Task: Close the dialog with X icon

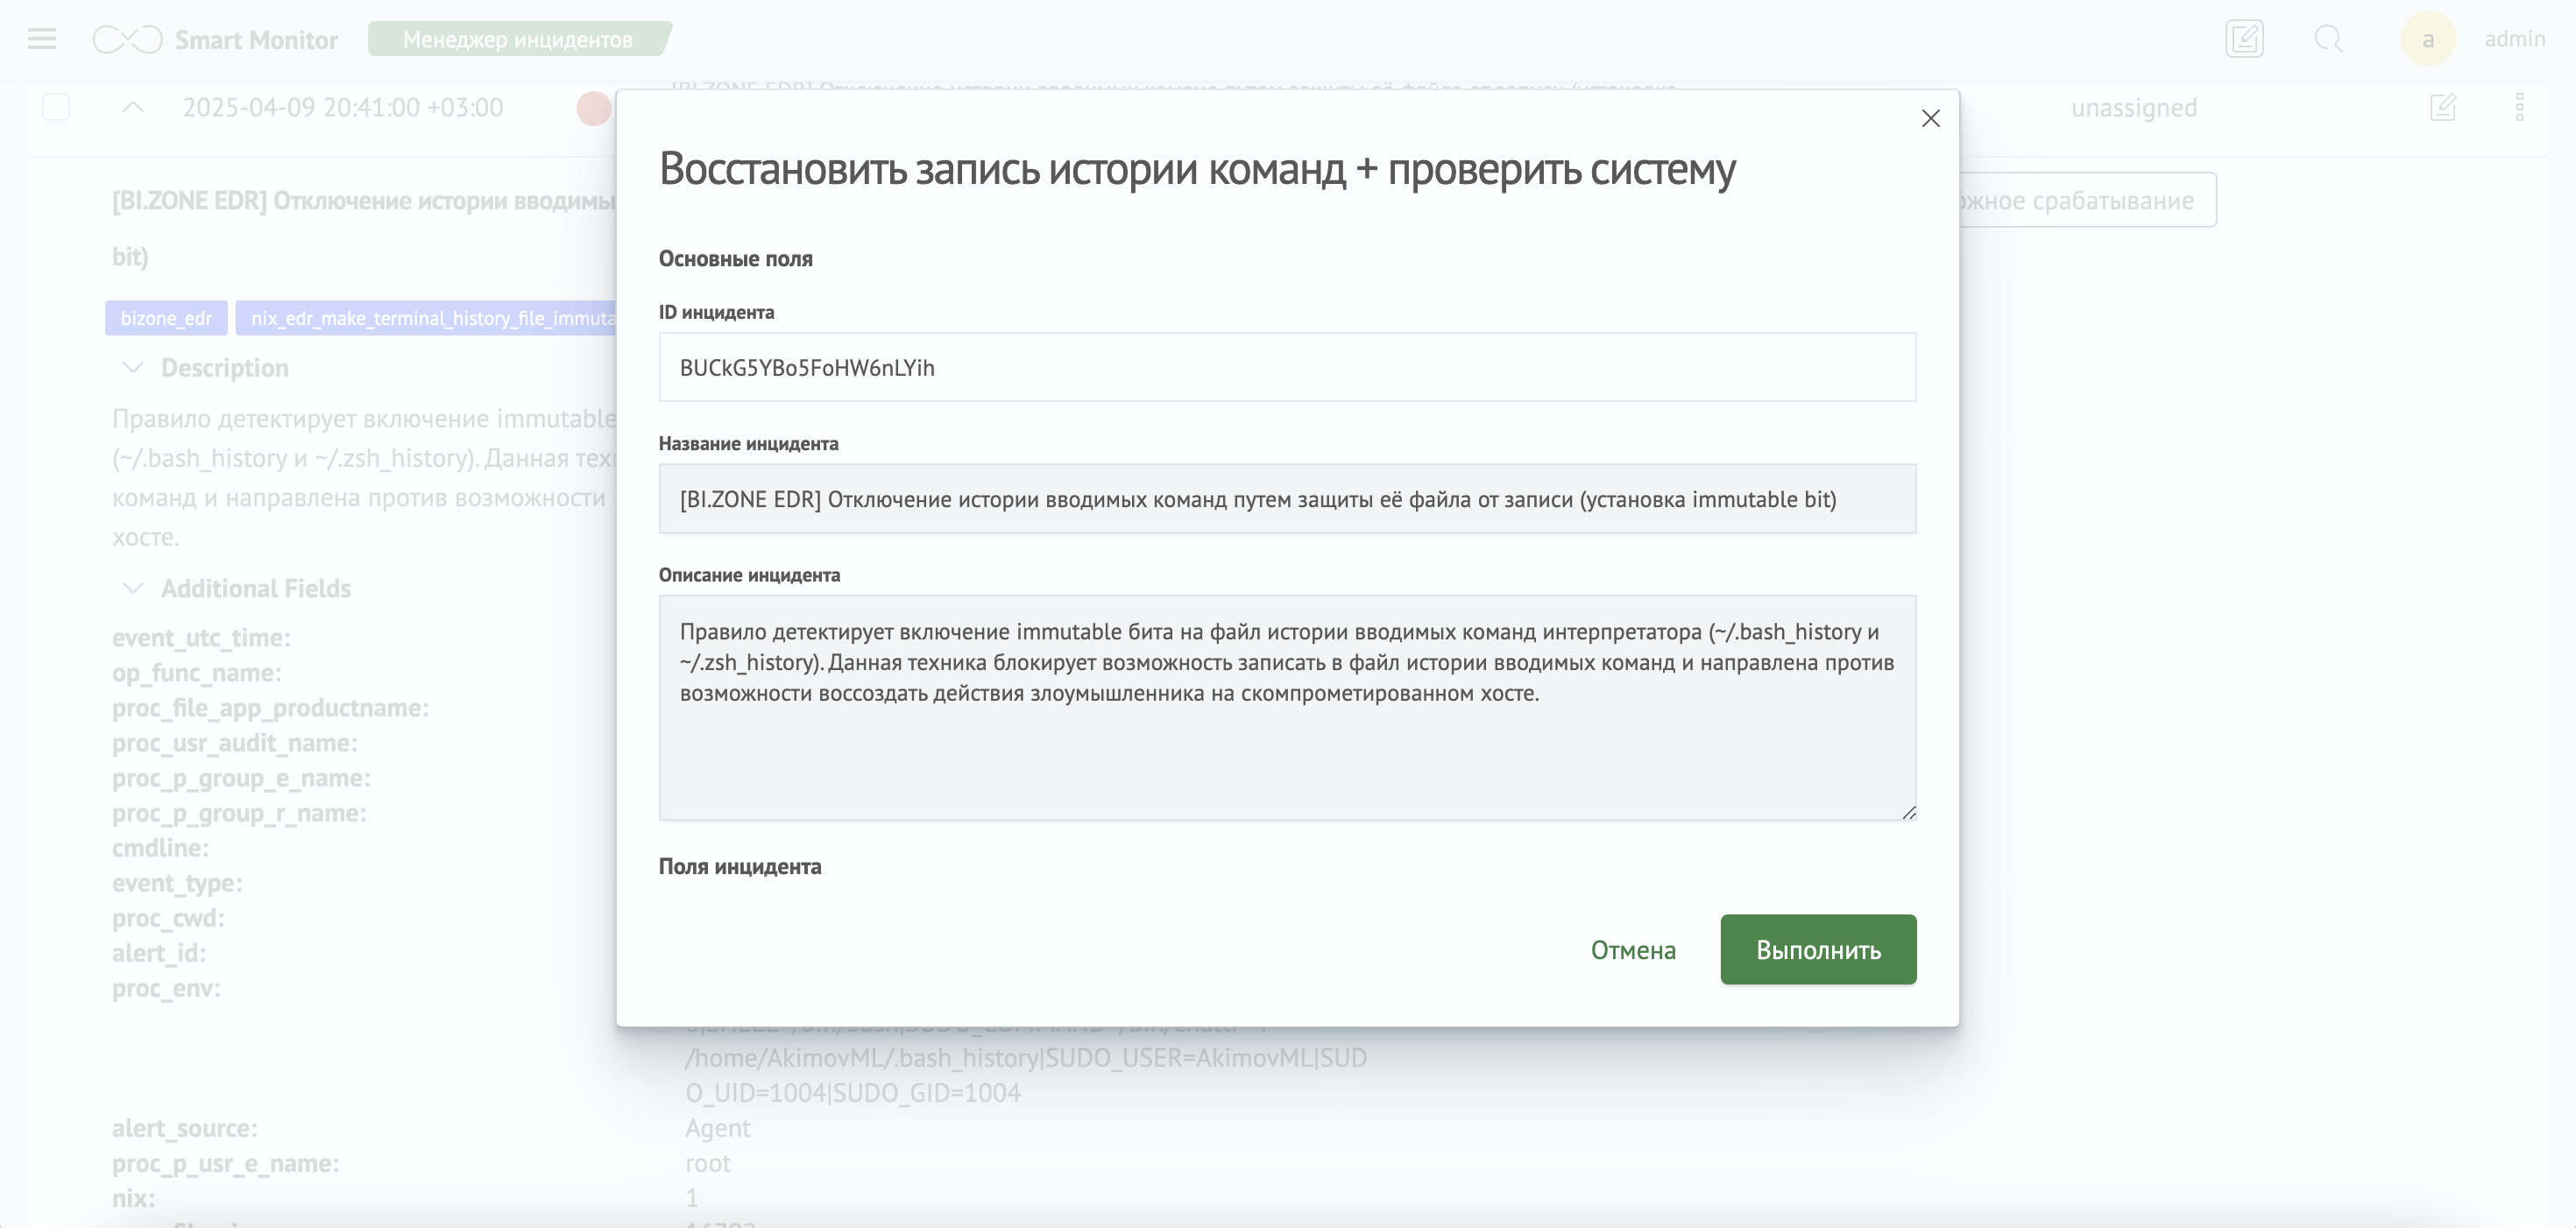Action: [x=1930, y=118]
